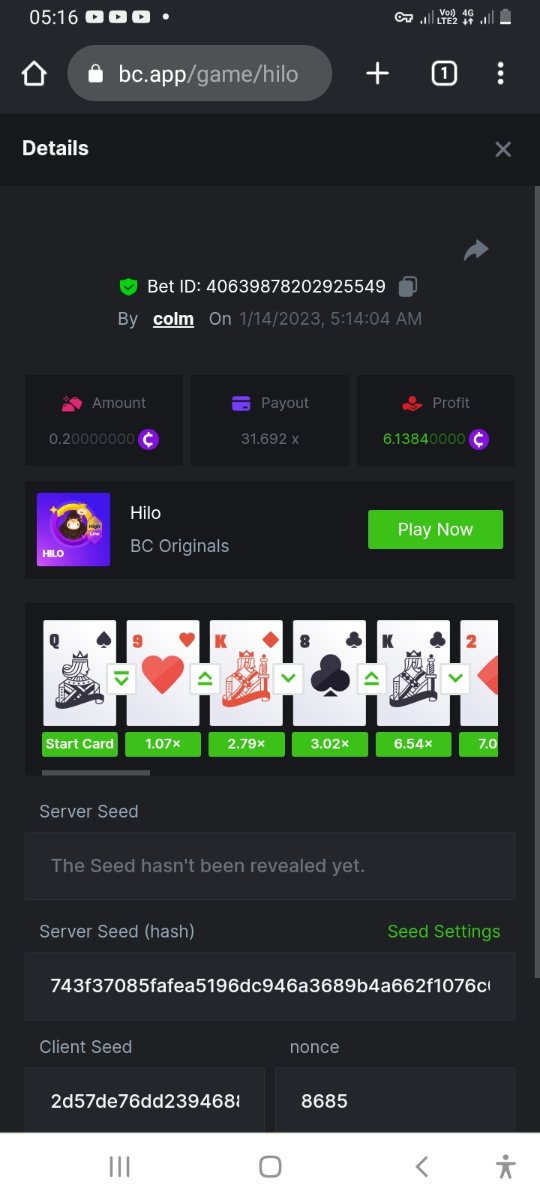Image resolution: width=540 pixels, height=1200 pixels.
Task: Tap the nonce field showing 8685
Action: pyautogui.click(x=395, y=1101)
